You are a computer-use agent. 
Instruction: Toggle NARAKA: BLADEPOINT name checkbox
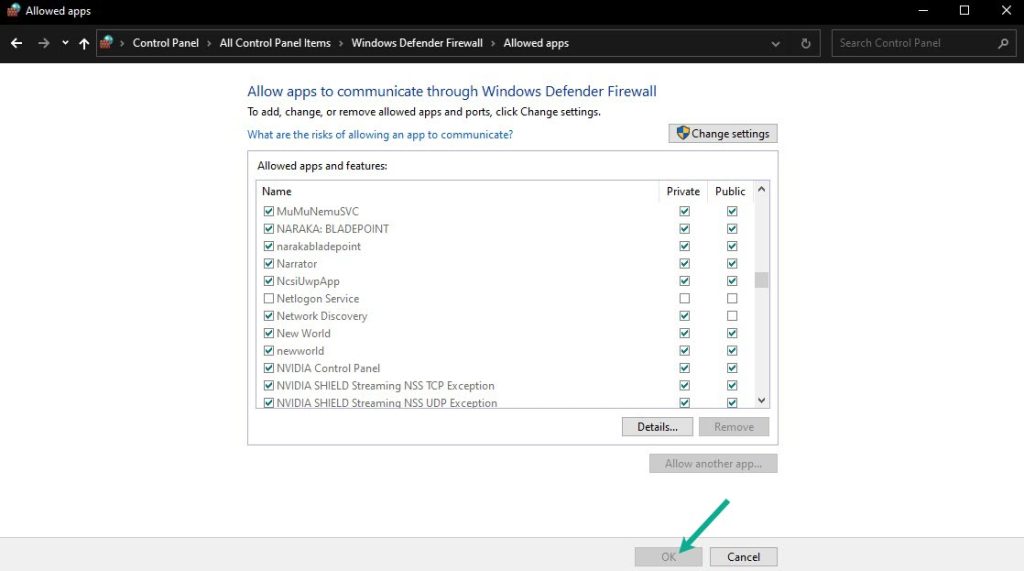click(x=268, y=229)
